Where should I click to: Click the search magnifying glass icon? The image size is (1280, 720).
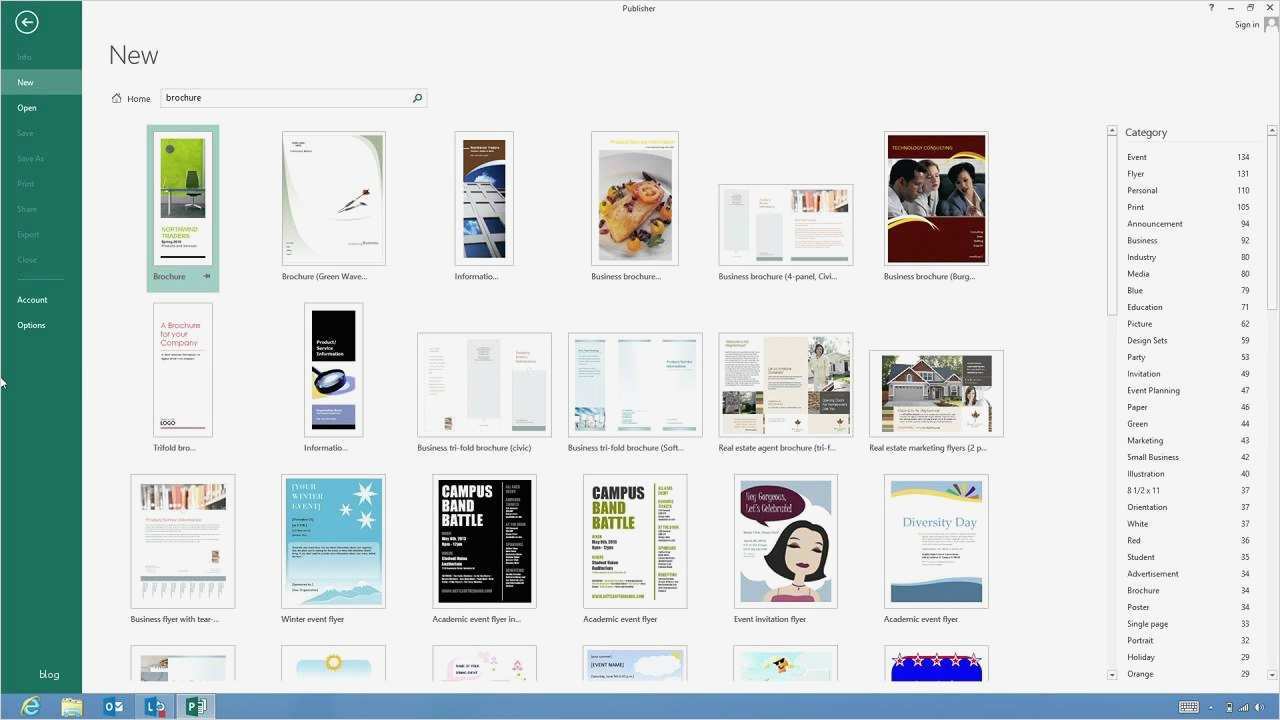(x=417, y=98)
